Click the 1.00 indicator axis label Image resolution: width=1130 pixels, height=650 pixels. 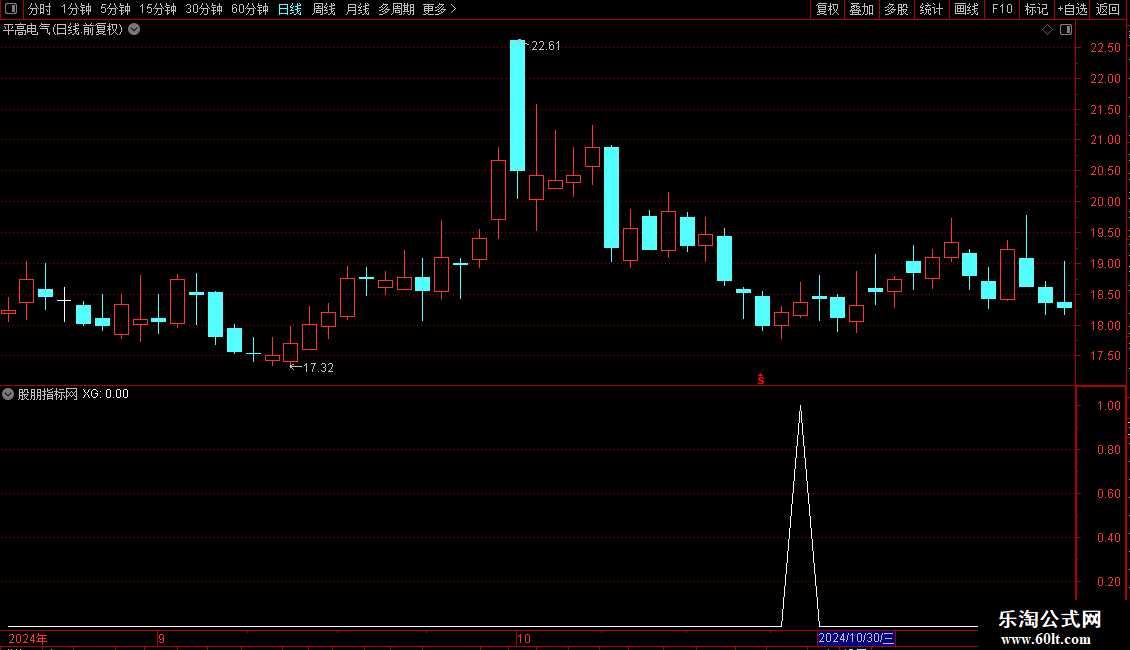point(1108,406)
